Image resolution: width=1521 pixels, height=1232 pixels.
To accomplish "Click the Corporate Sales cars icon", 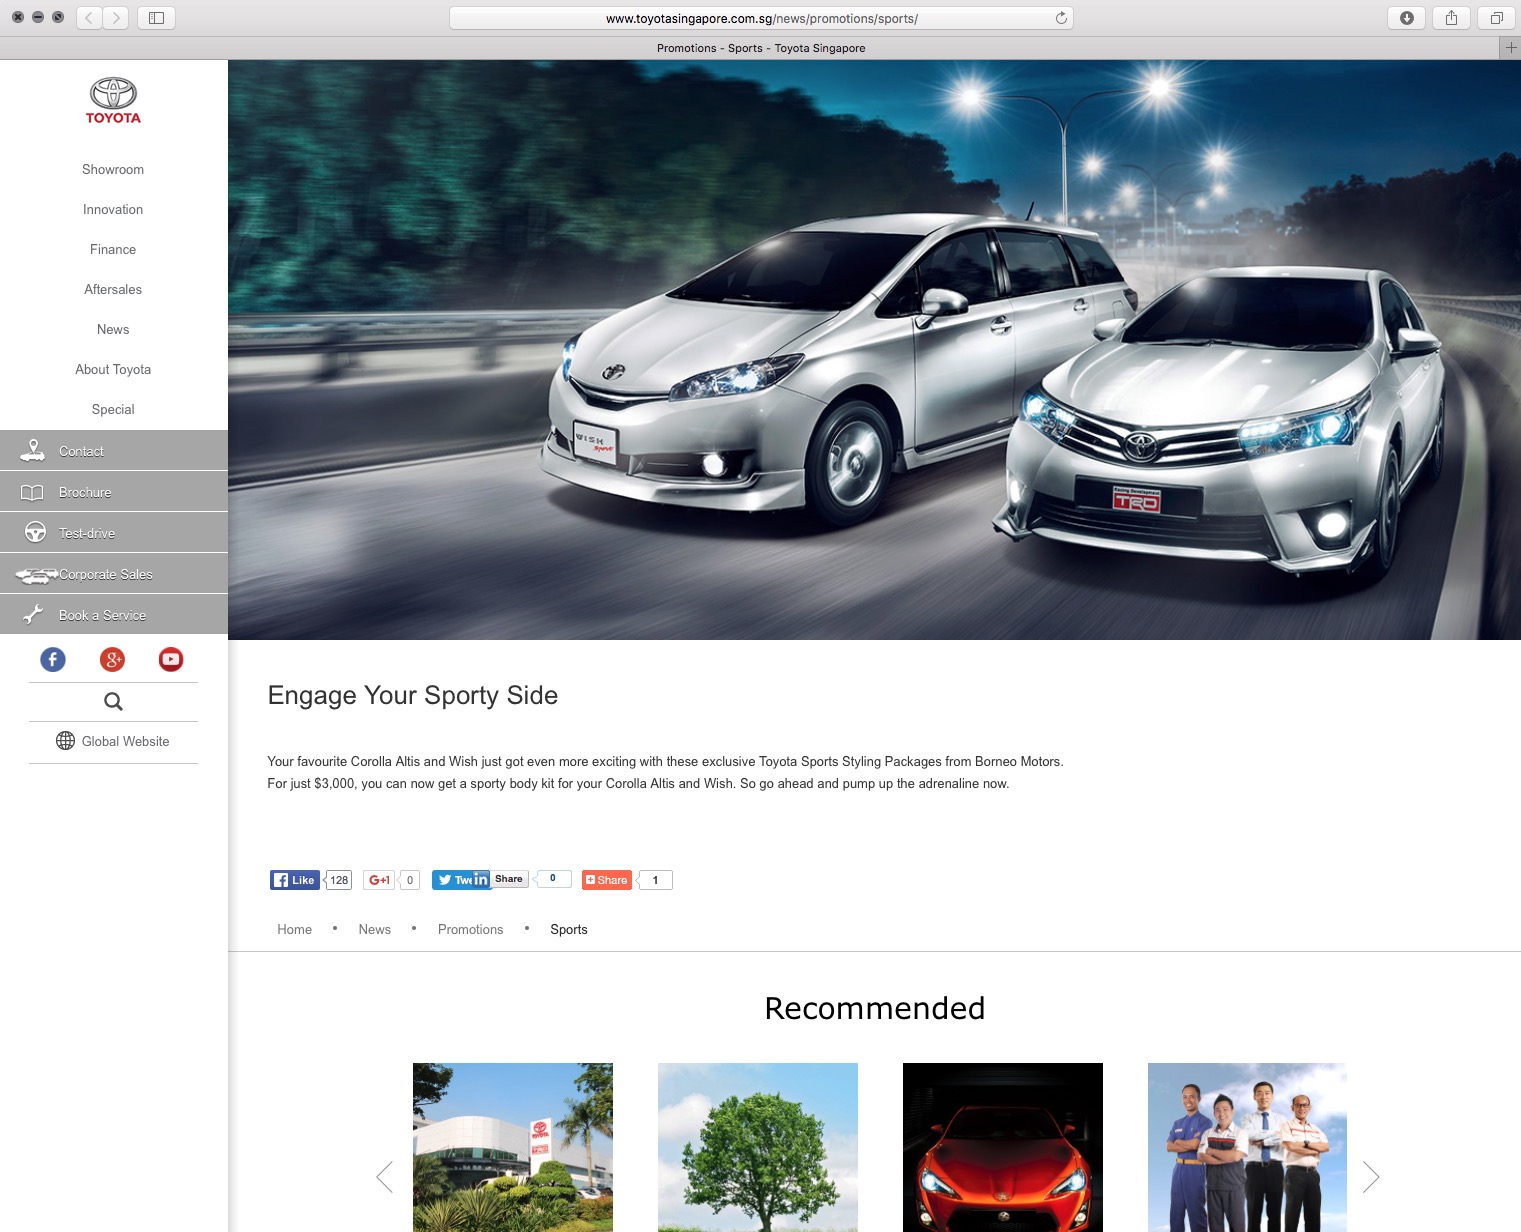I will (36, 575).
